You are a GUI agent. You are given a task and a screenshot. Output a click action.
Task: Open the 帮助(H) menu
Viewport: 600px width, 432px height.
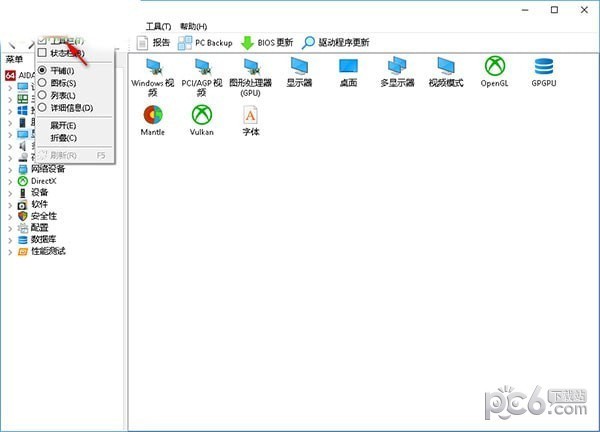(194, 26)
